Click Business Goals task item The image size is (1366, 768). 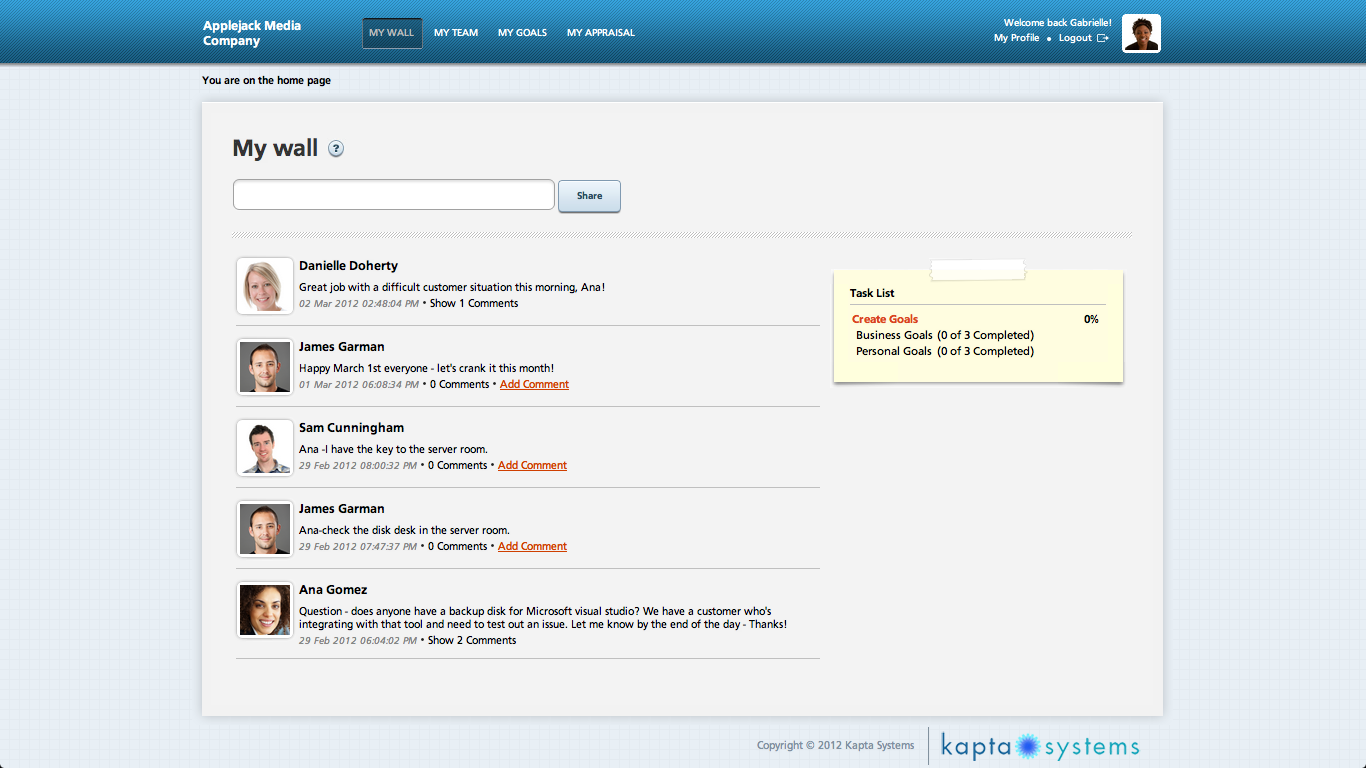(945, 335)
